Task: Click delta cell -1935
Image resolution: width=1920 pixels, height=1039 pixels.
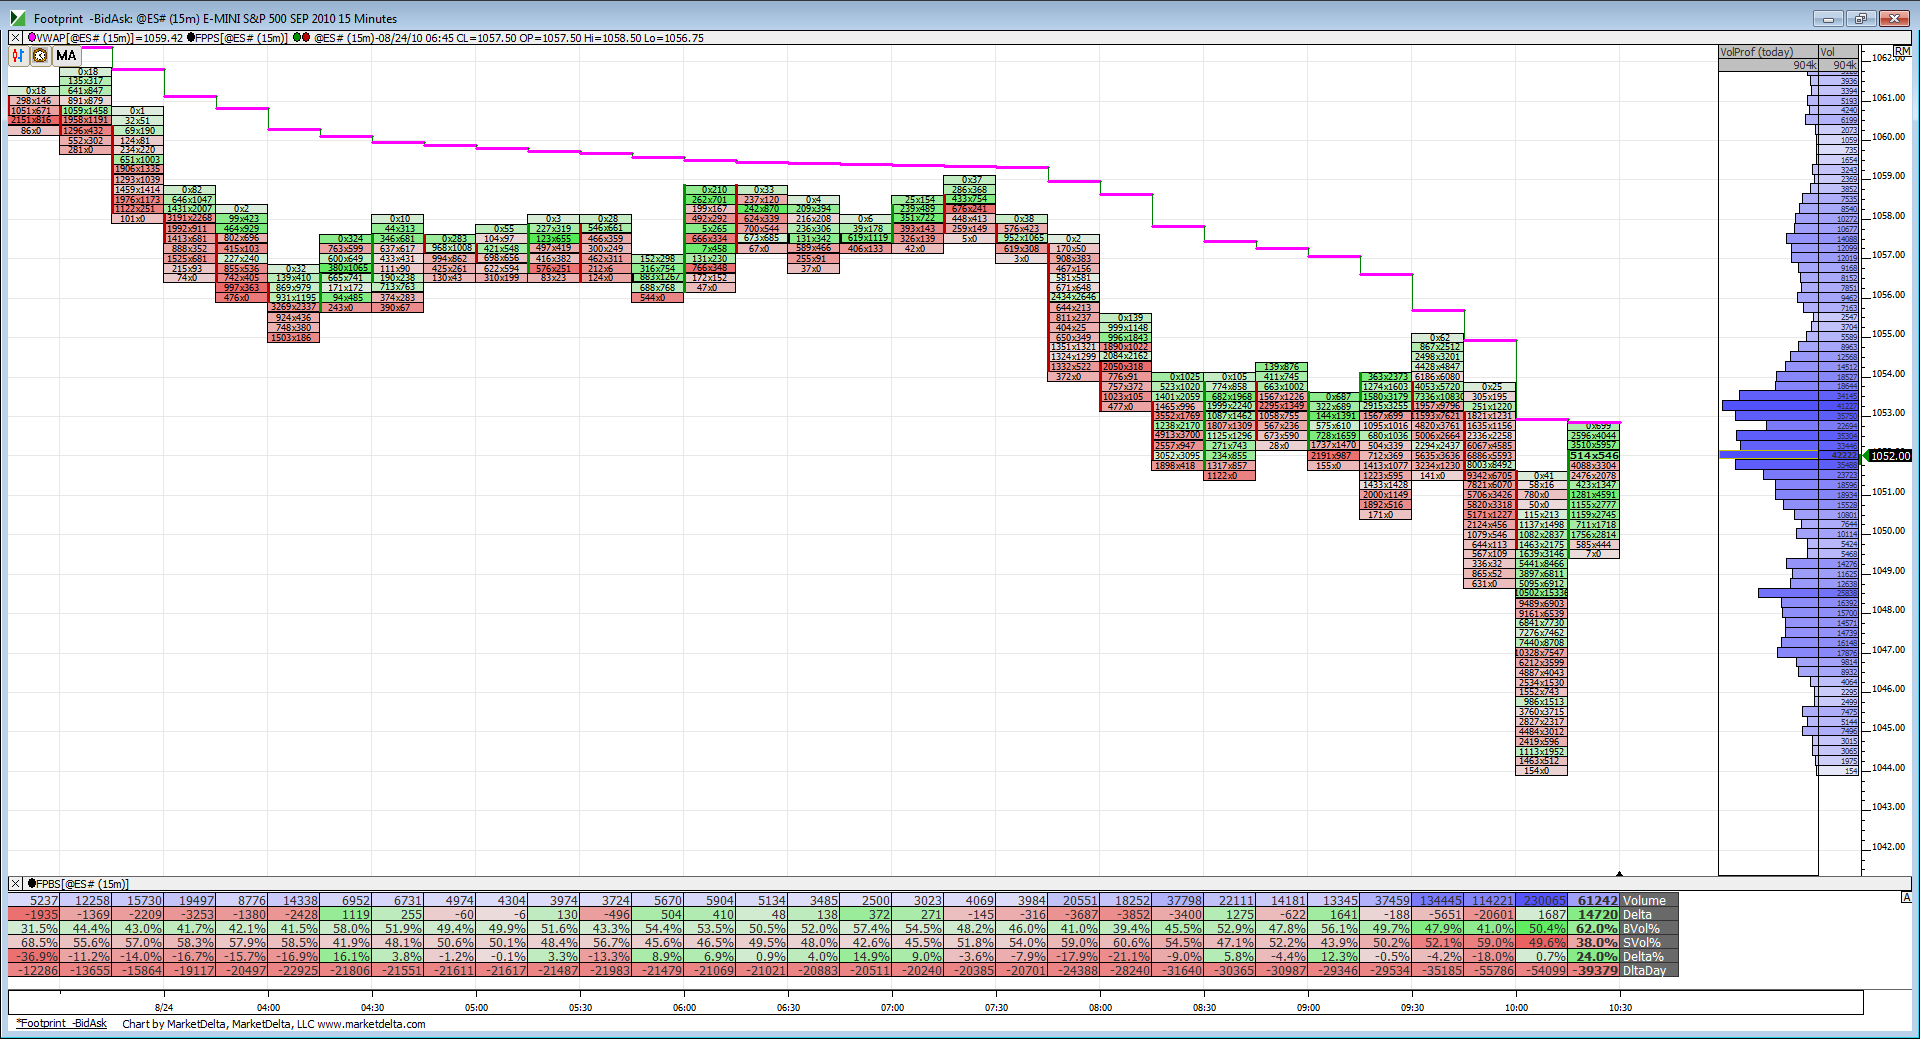Action: click(x=34, y=915)
